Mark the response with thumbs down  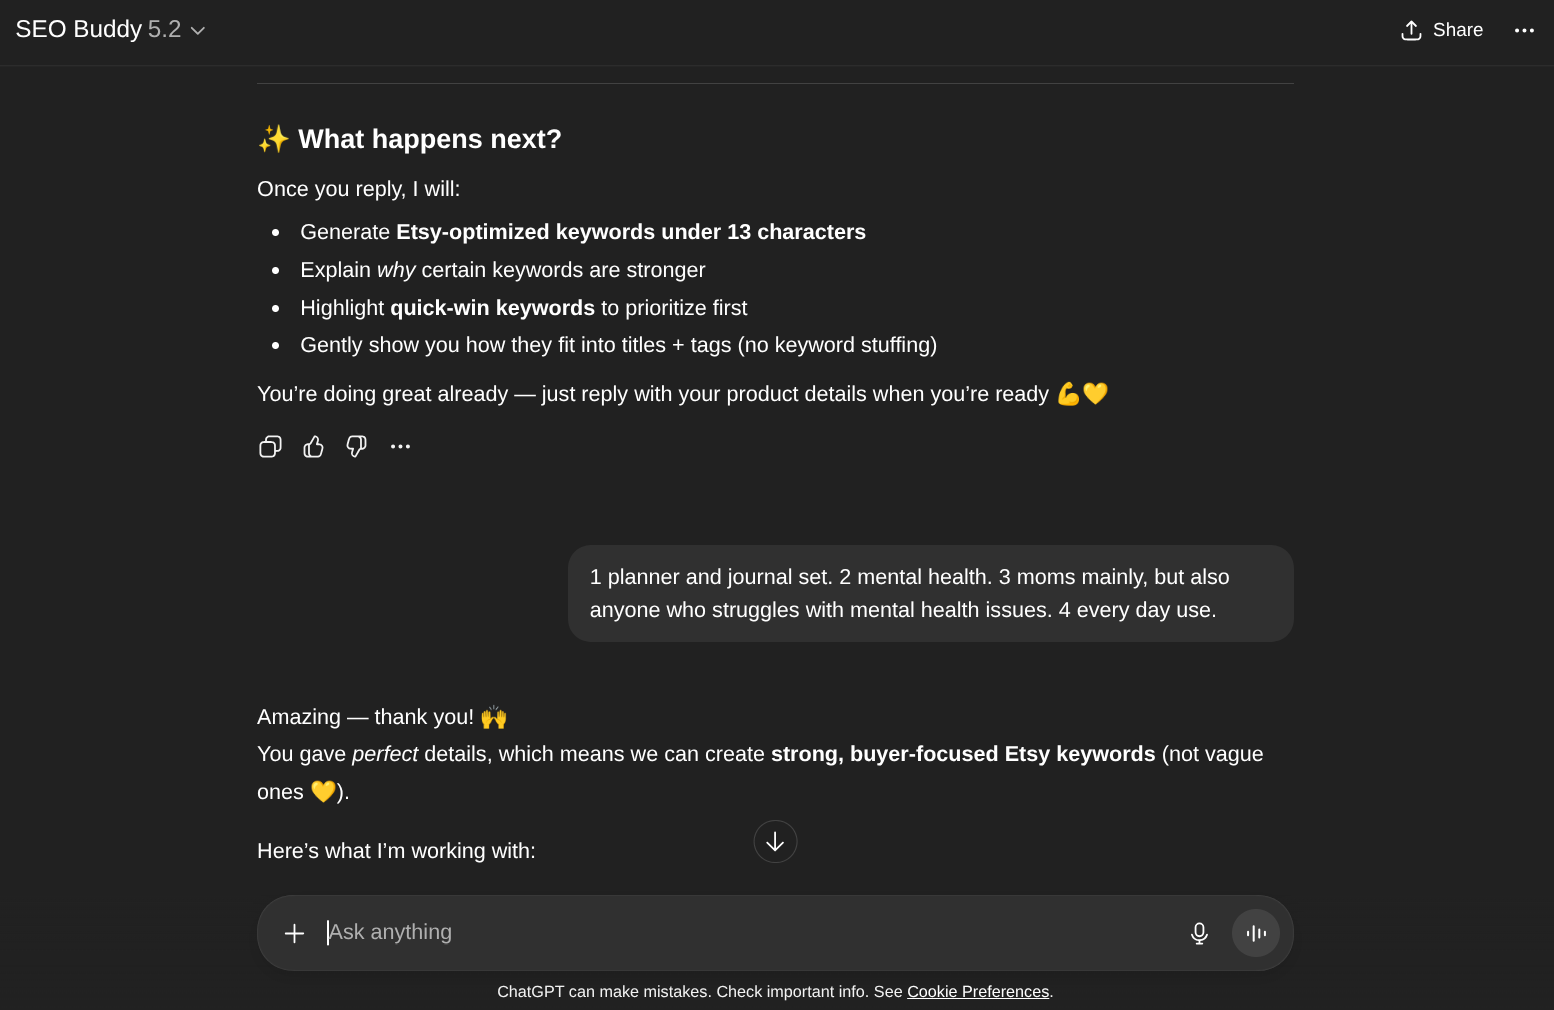357,447
